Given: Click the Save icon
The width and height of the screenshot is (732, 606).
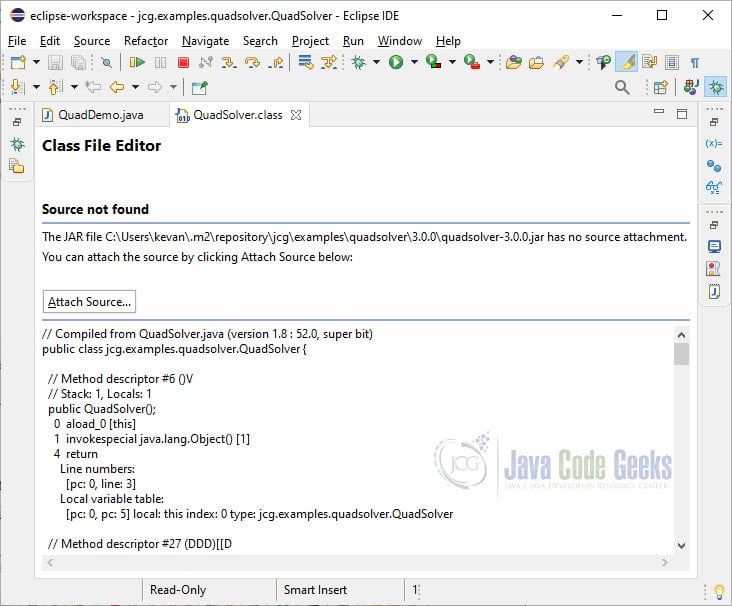Looking at the screenshot, I should pyautogui.click(x=56, y=62).
